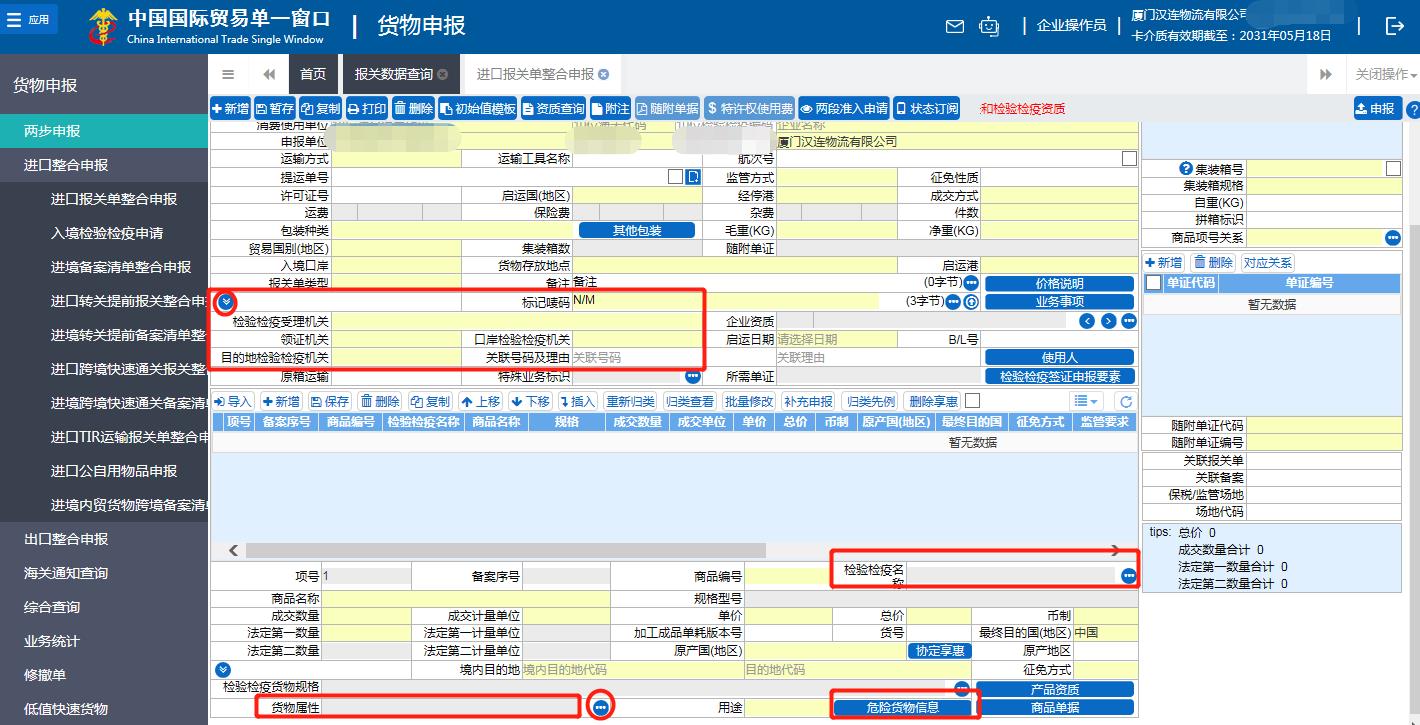Screen dimensions: 1420x725
Task: Open 危险货物信息 dangerous goods info
Action: (x=903, y=707)
